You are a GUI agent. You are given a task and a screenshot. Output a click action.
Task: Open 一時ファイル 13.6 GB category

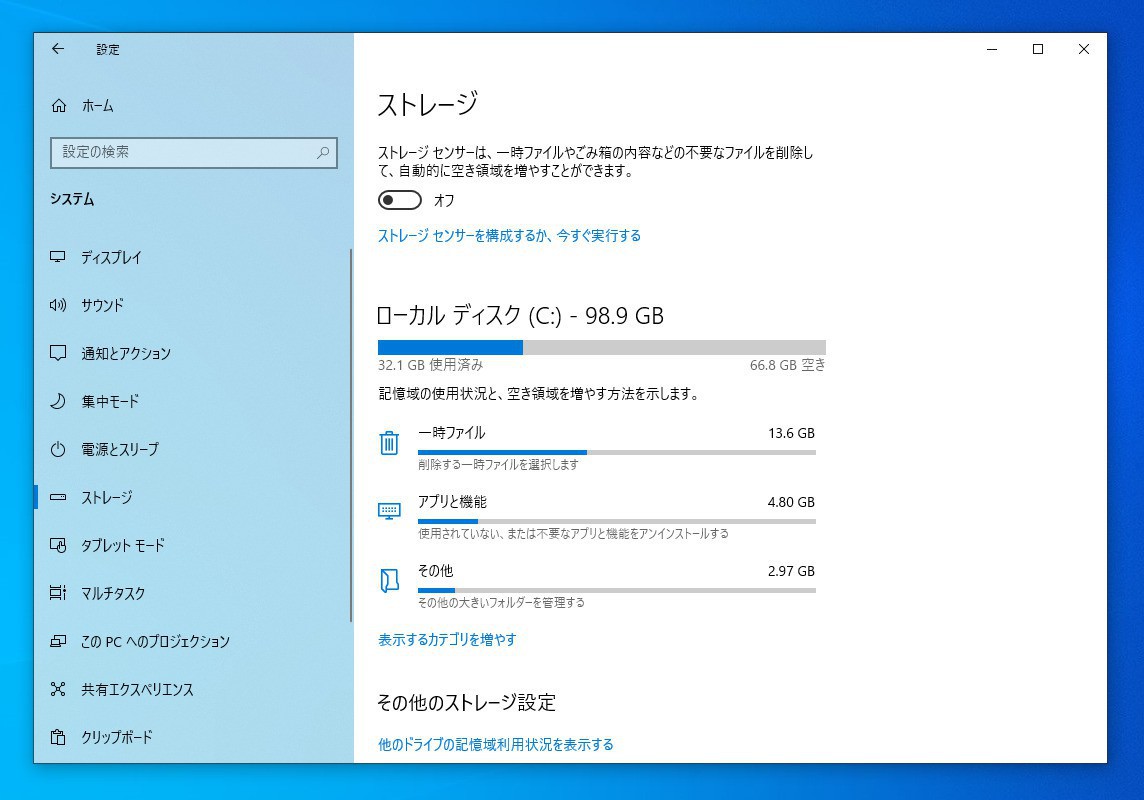[x=597, y=447]
